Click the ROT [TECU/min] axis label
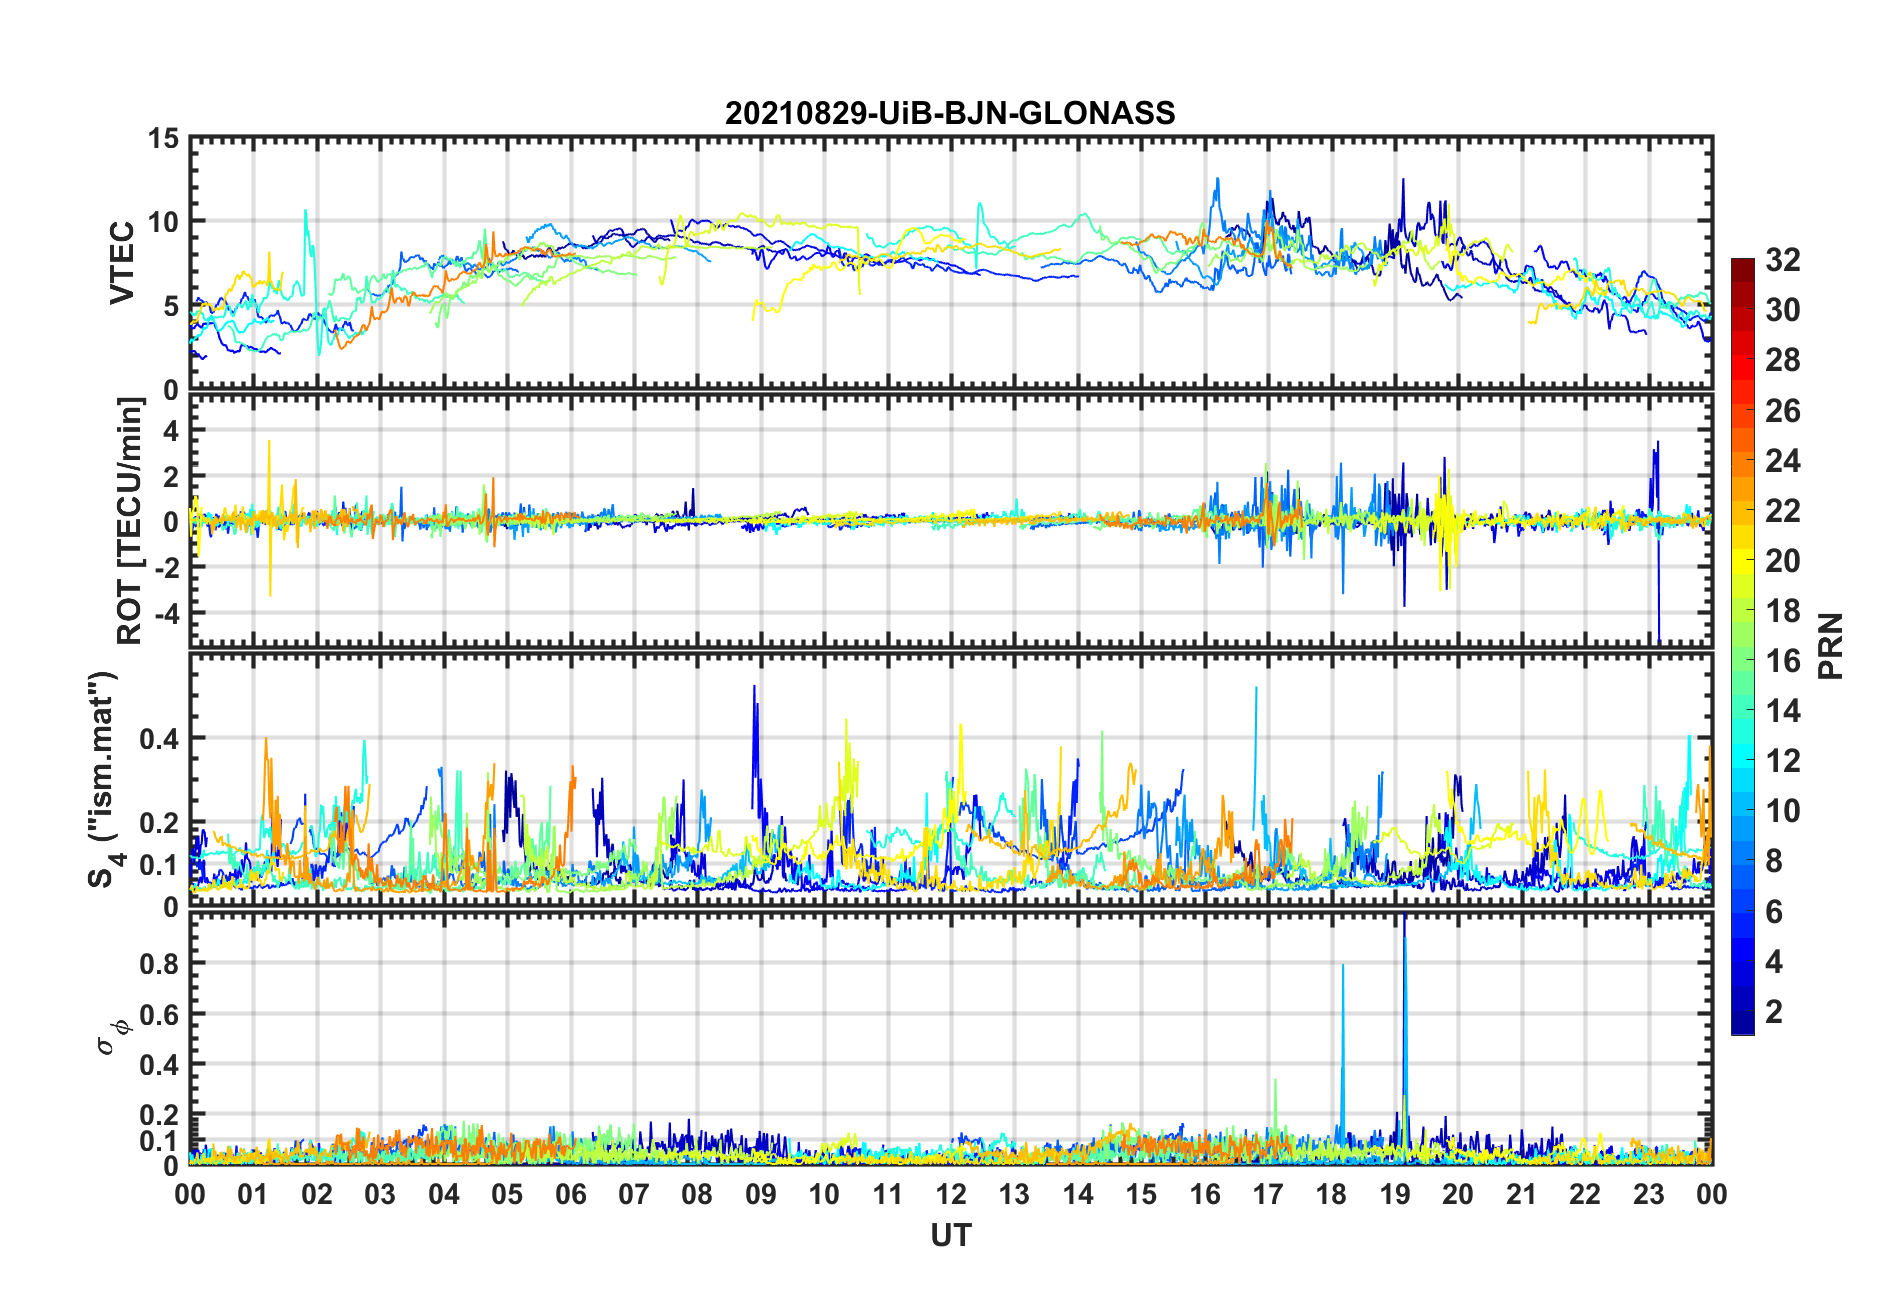This screenshot has width=1902, height=1292. 129,521
